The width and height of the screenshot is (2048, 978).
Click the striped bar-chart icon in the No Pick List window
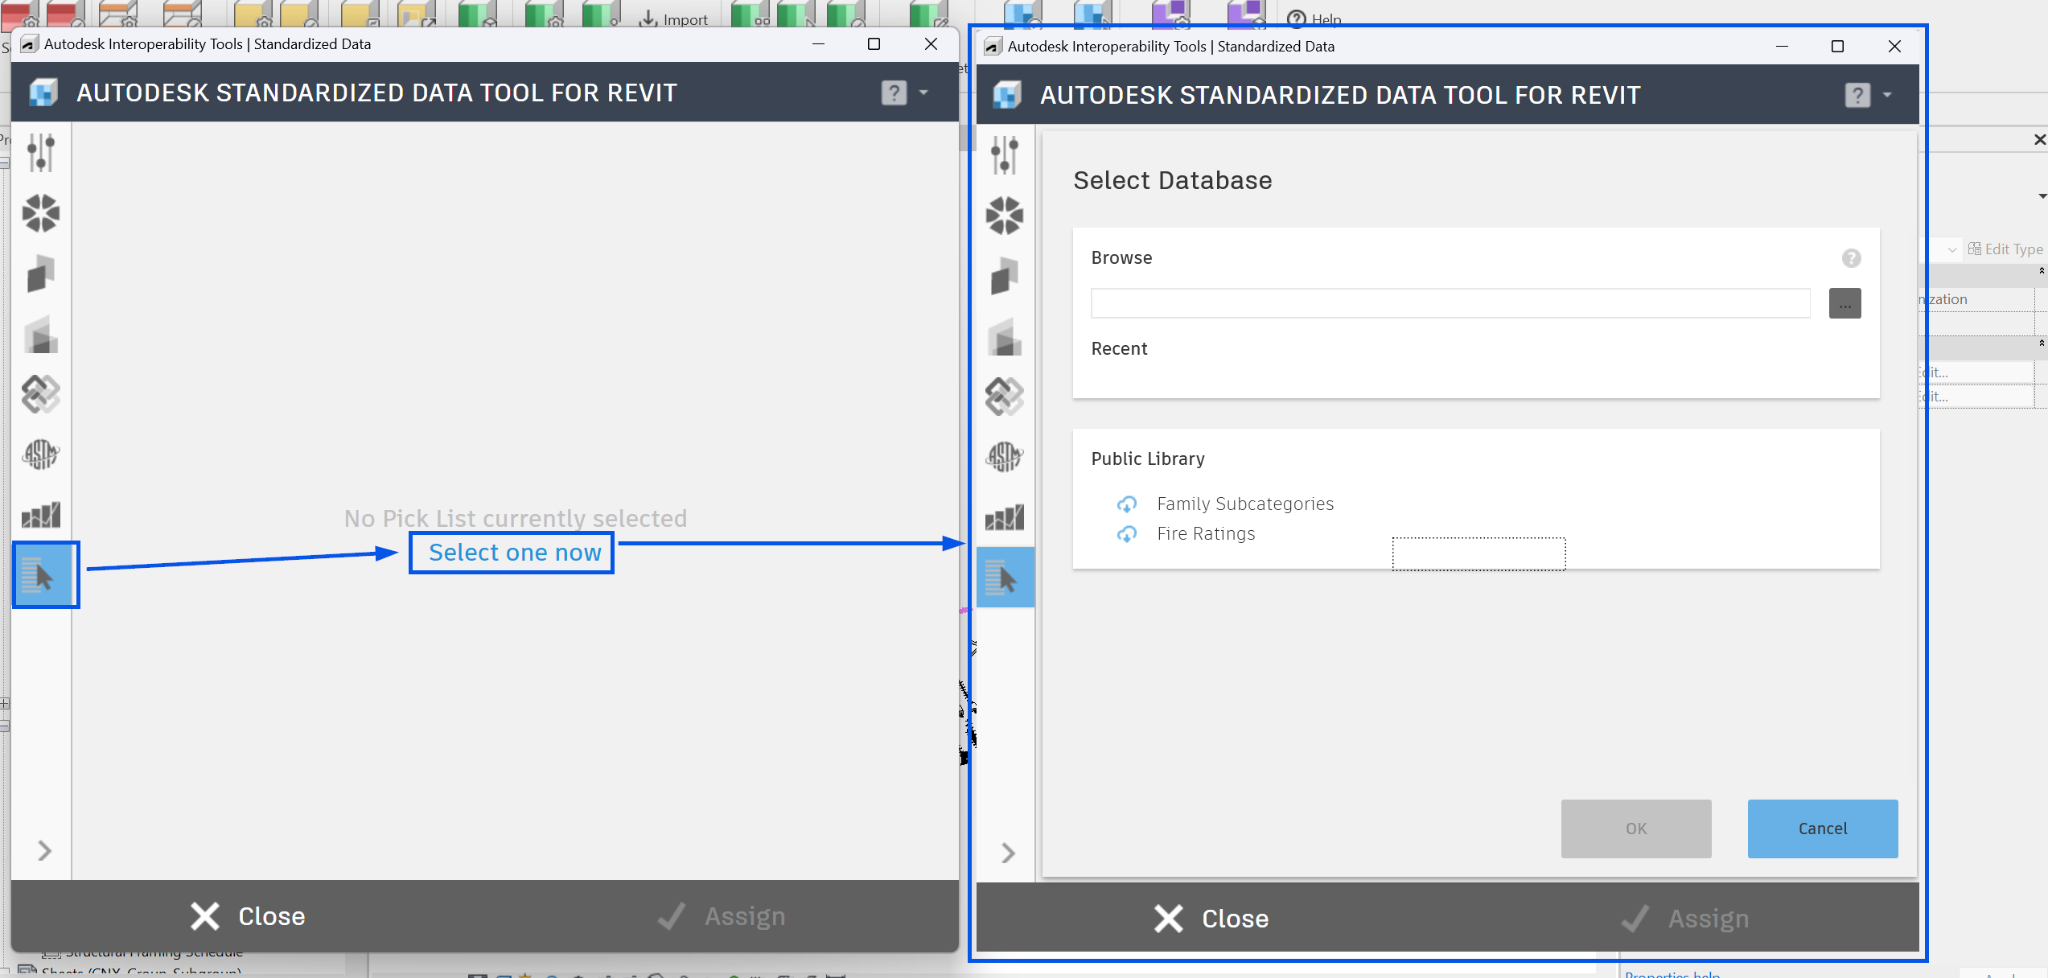[41, 515]
